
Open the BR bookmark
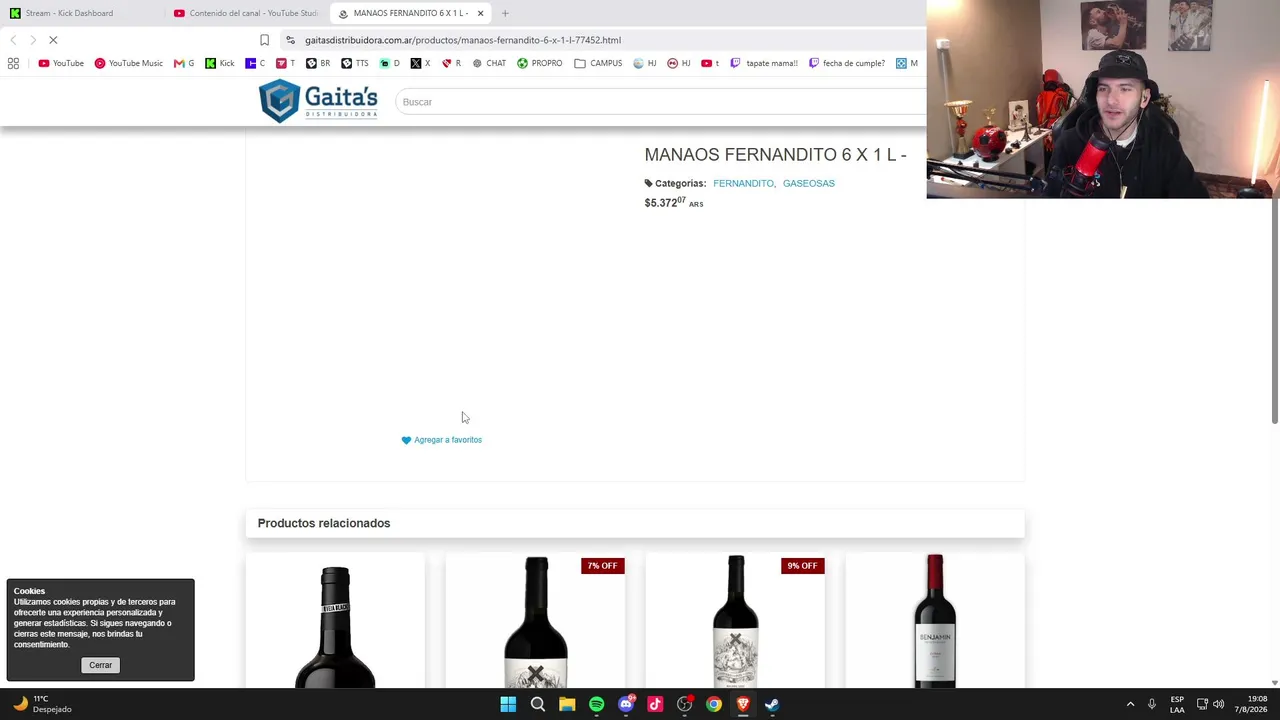click(x=318, y=63)
